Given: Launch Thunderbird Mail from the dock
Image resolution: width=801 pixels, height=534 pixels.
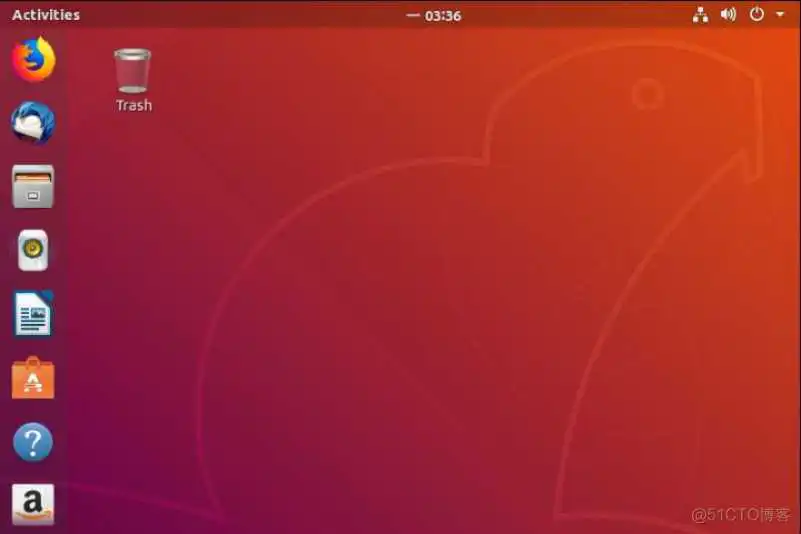Looking at the screenshot, I should (x=33, y=123).
